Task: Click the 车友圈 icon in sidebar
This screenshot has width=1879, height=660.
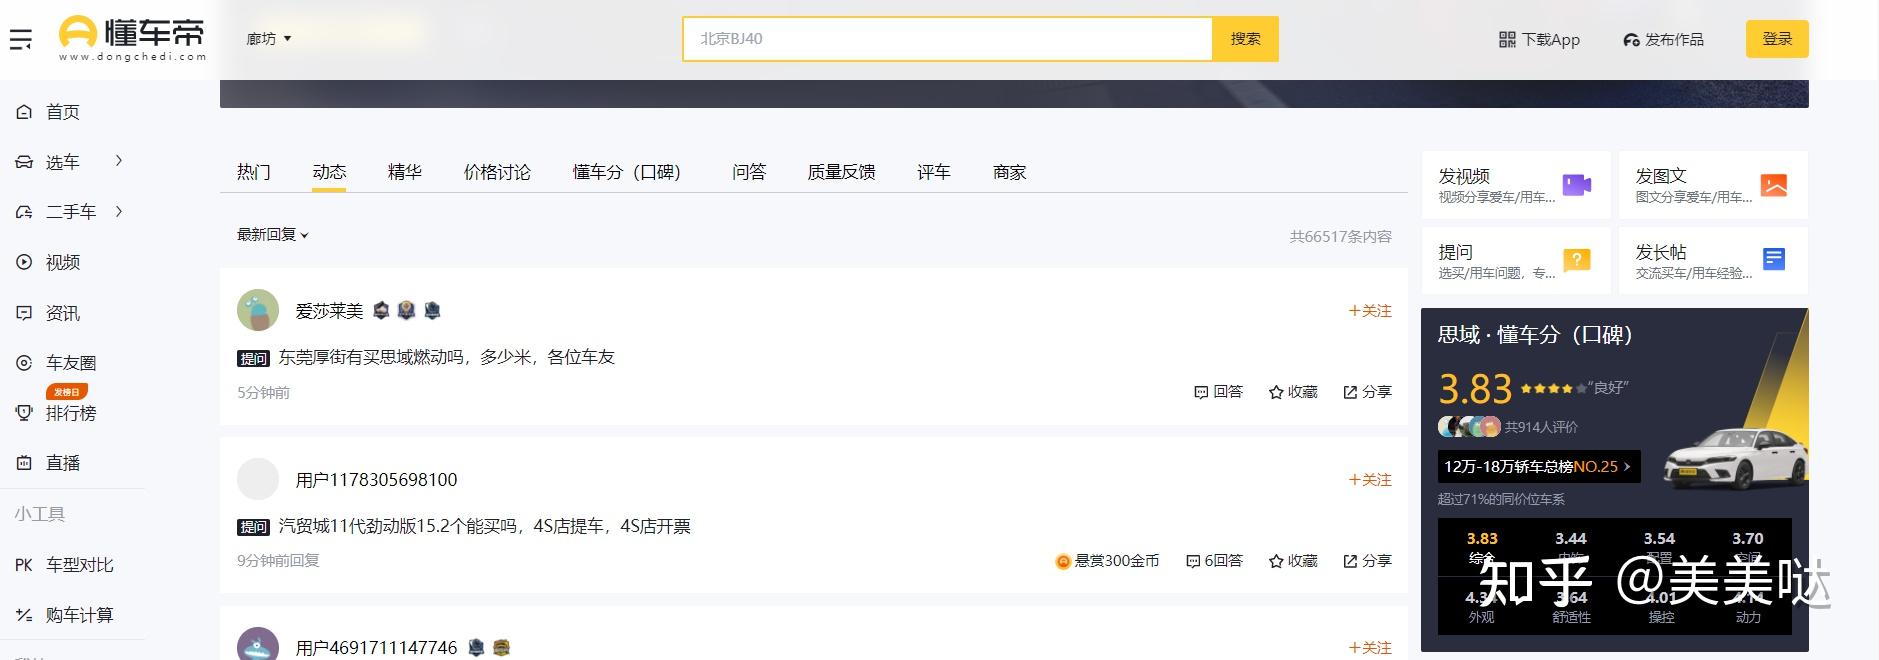Action: 24,363
